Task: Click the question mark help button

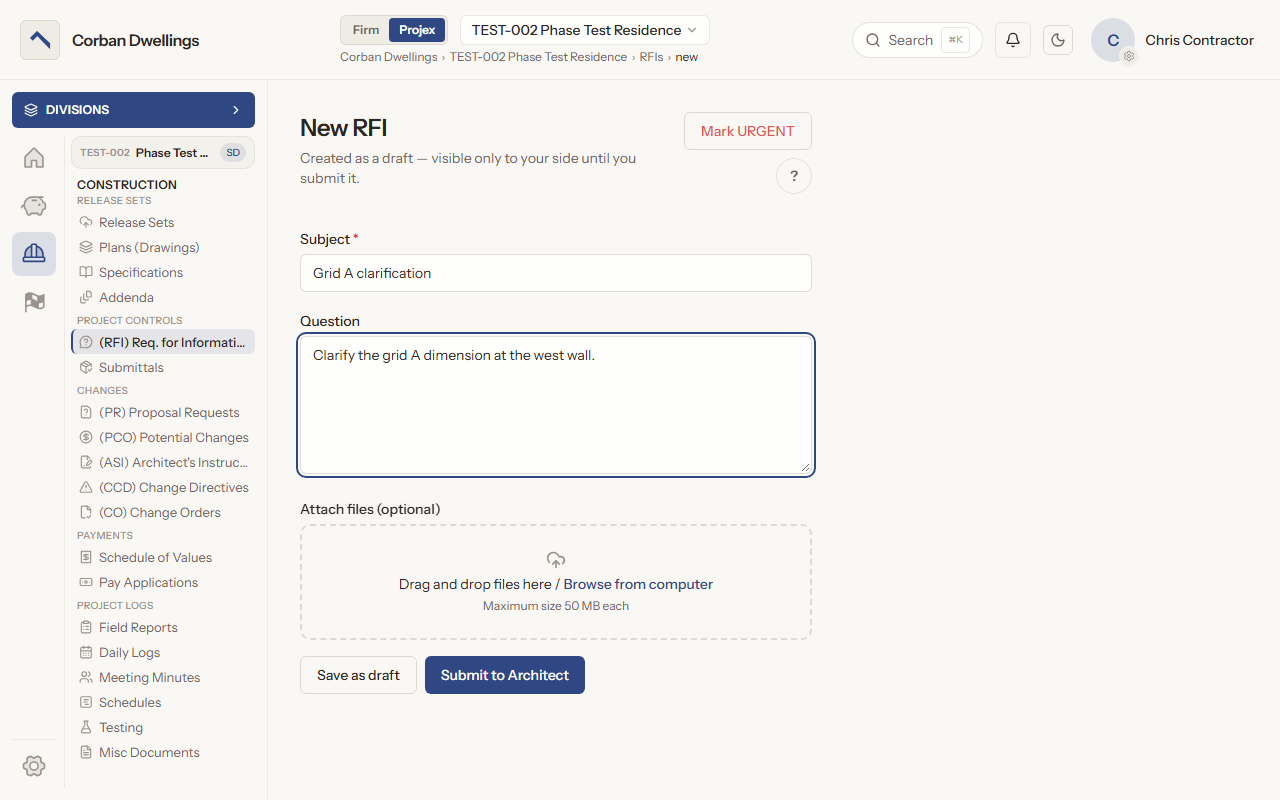Action: [794, 176]
